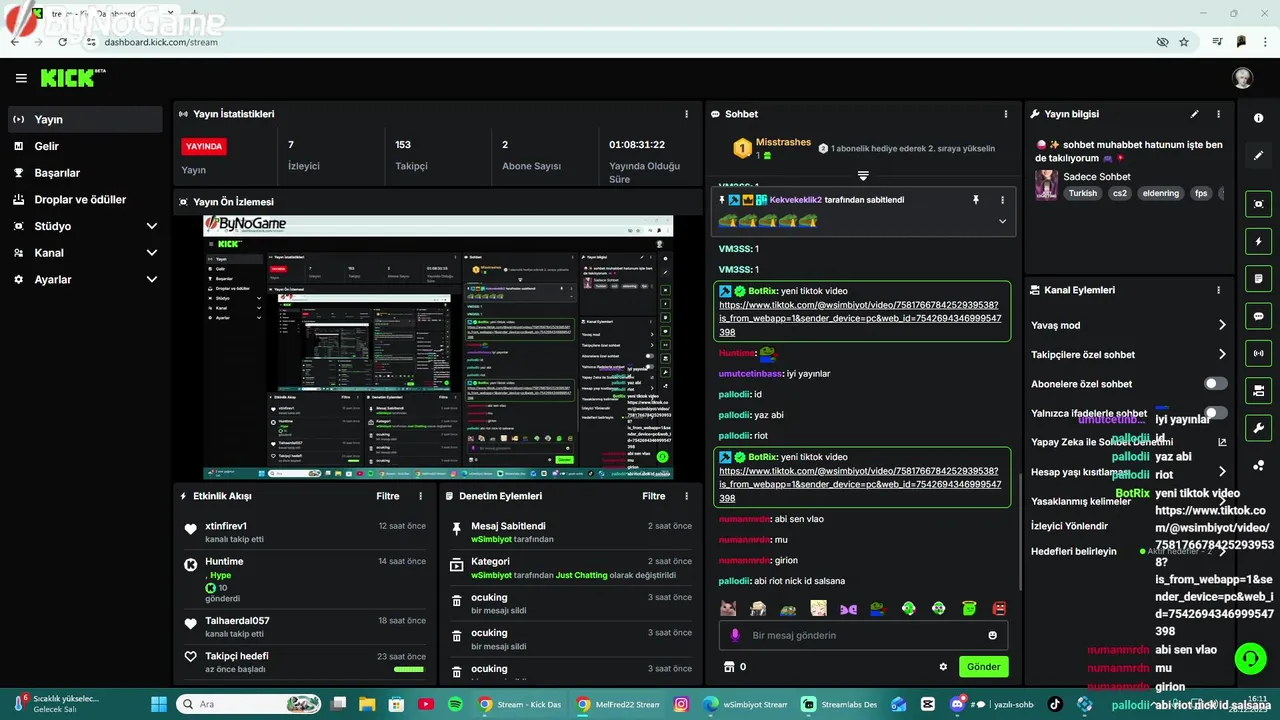The image size is (1280, 720).
Task: Open Yayın bilgisi three-dot options menu
Action: pyautogui.click(x=1219, y=114)
